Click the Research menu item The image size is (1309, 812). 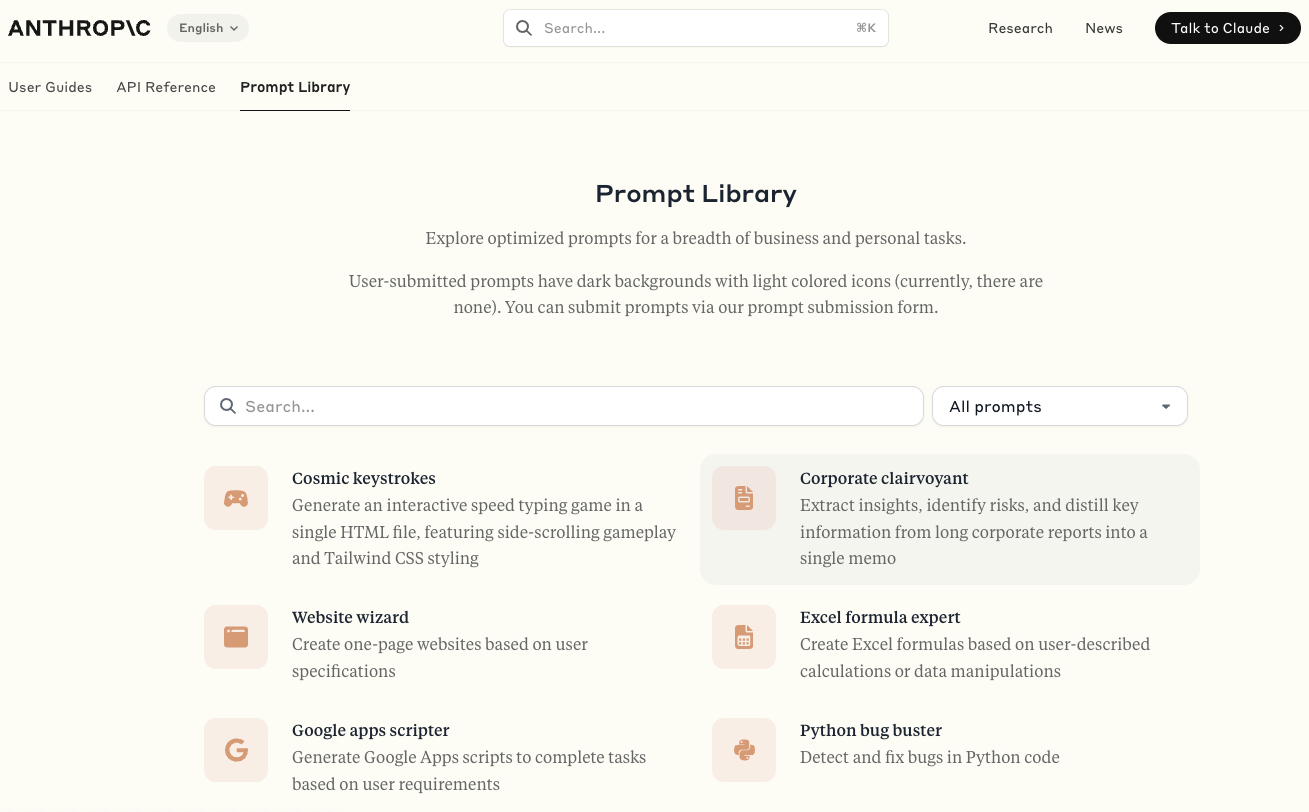pyautogui.click(x=1020, y=28)
